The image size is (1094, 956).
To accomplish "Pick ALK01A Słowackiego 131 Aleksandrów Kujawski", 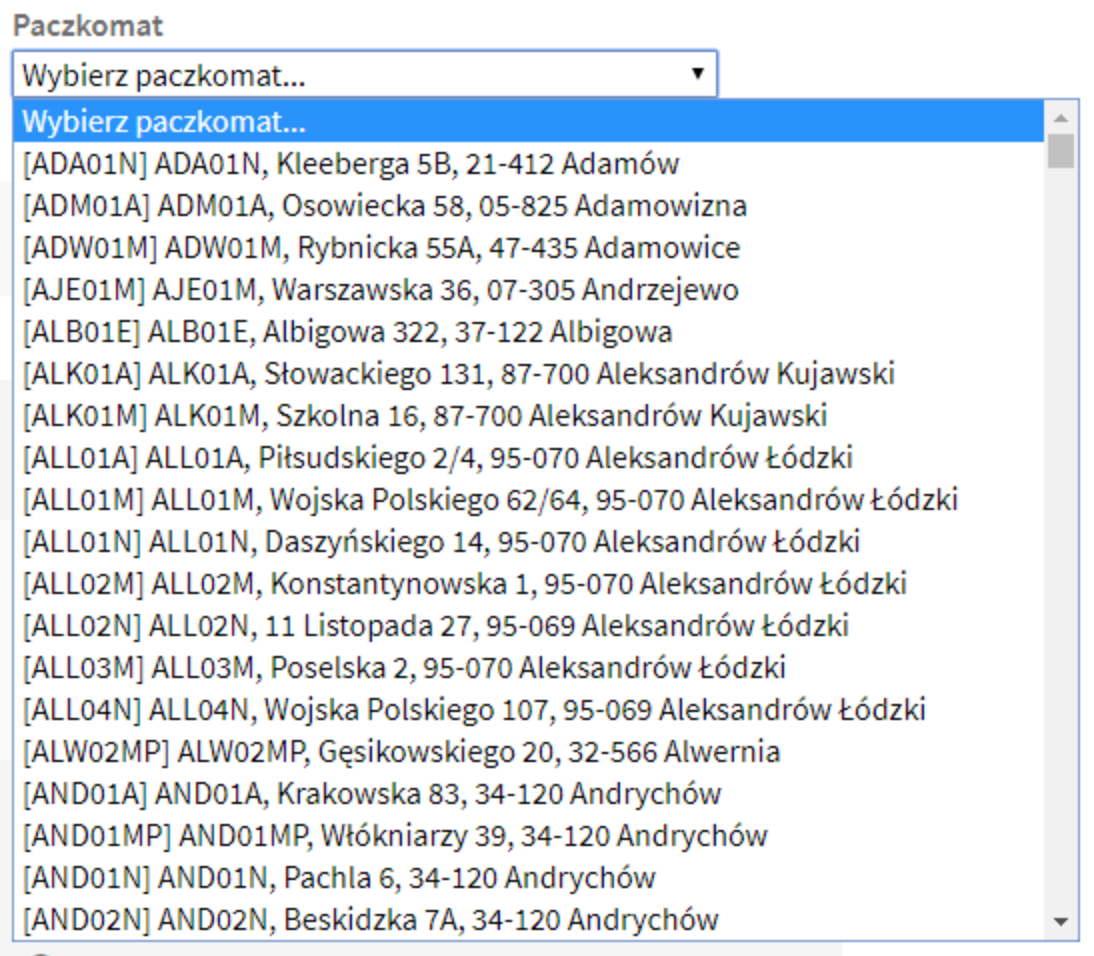I will coord(458,374).
